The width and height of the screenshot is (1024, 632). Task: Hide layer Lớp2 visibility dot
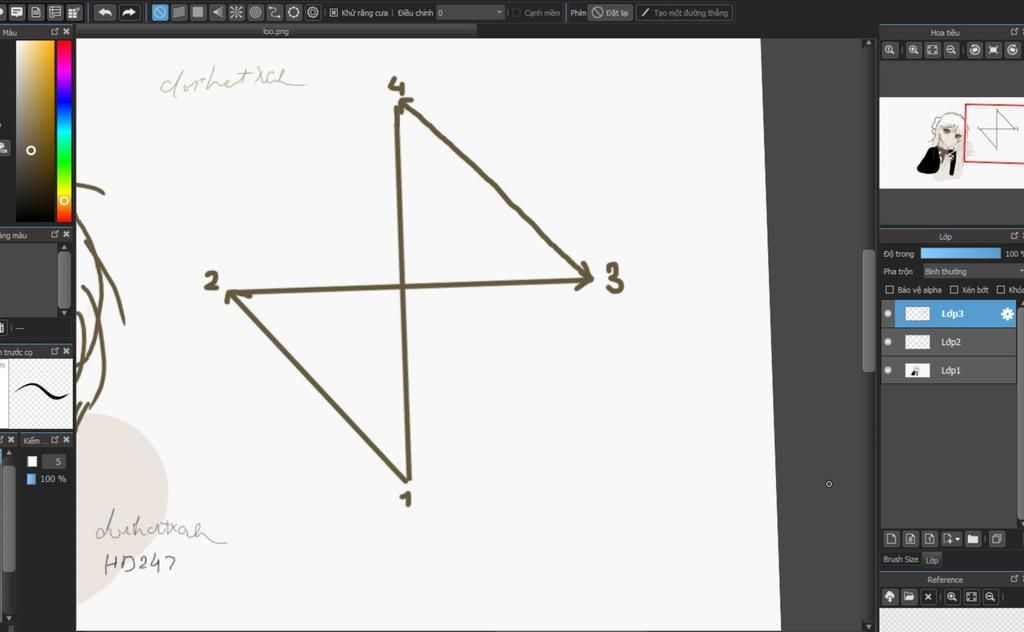(888, 341)
